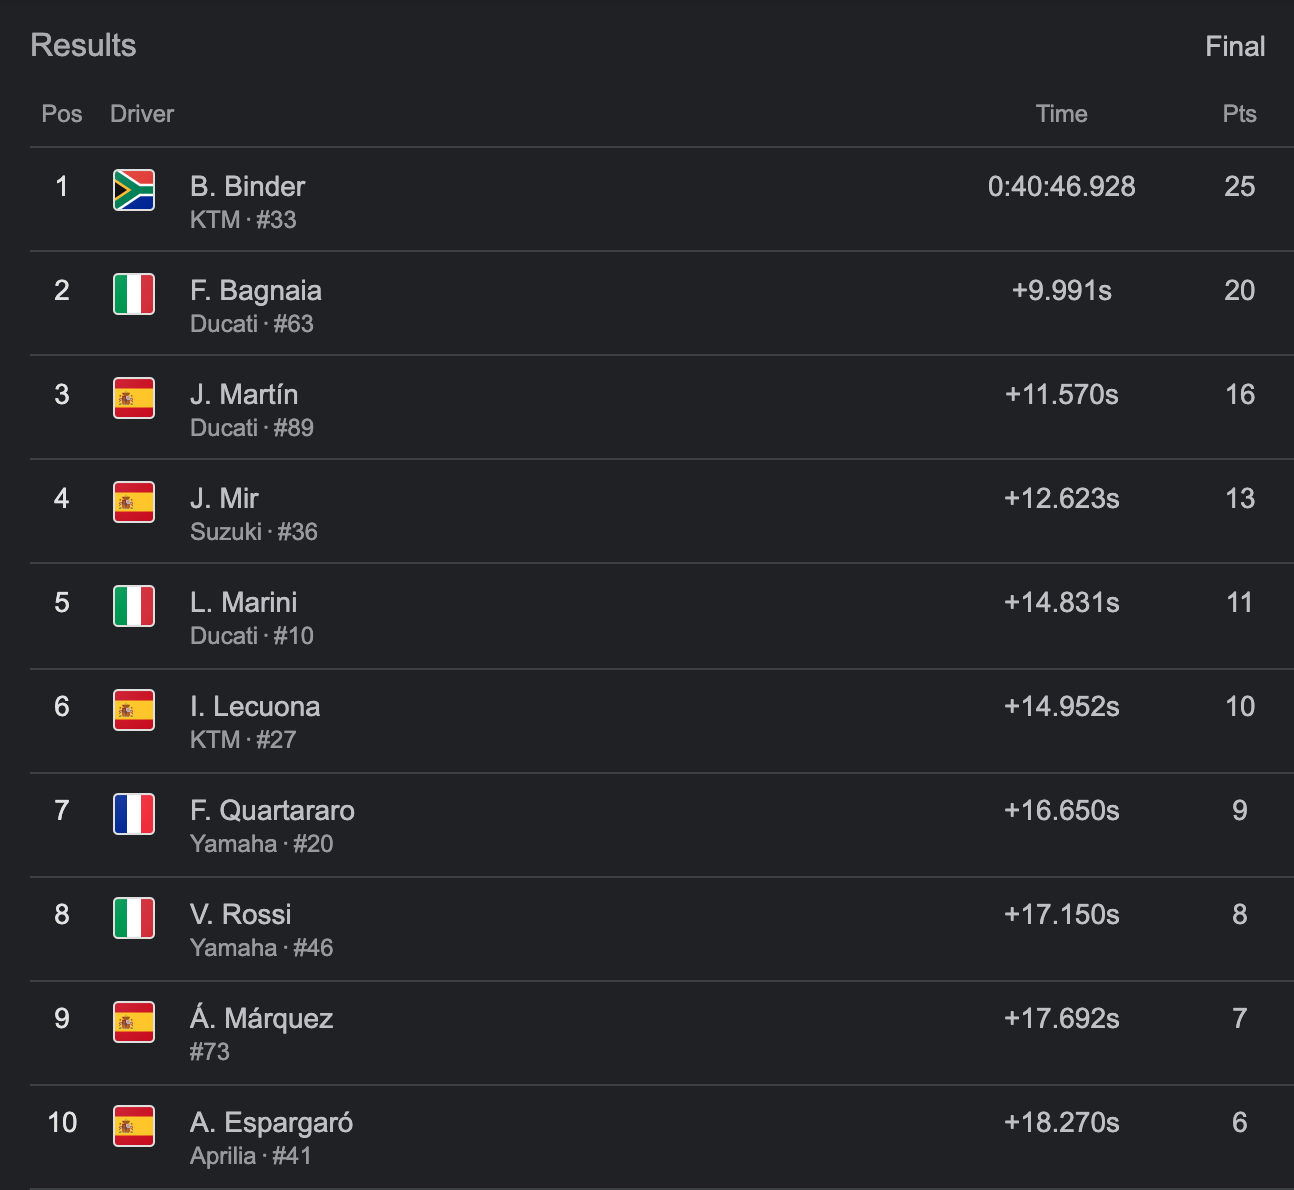Click the Spanish flag beside J. Martín
The image size is (1294, 1190).
(x=134, y=398)
